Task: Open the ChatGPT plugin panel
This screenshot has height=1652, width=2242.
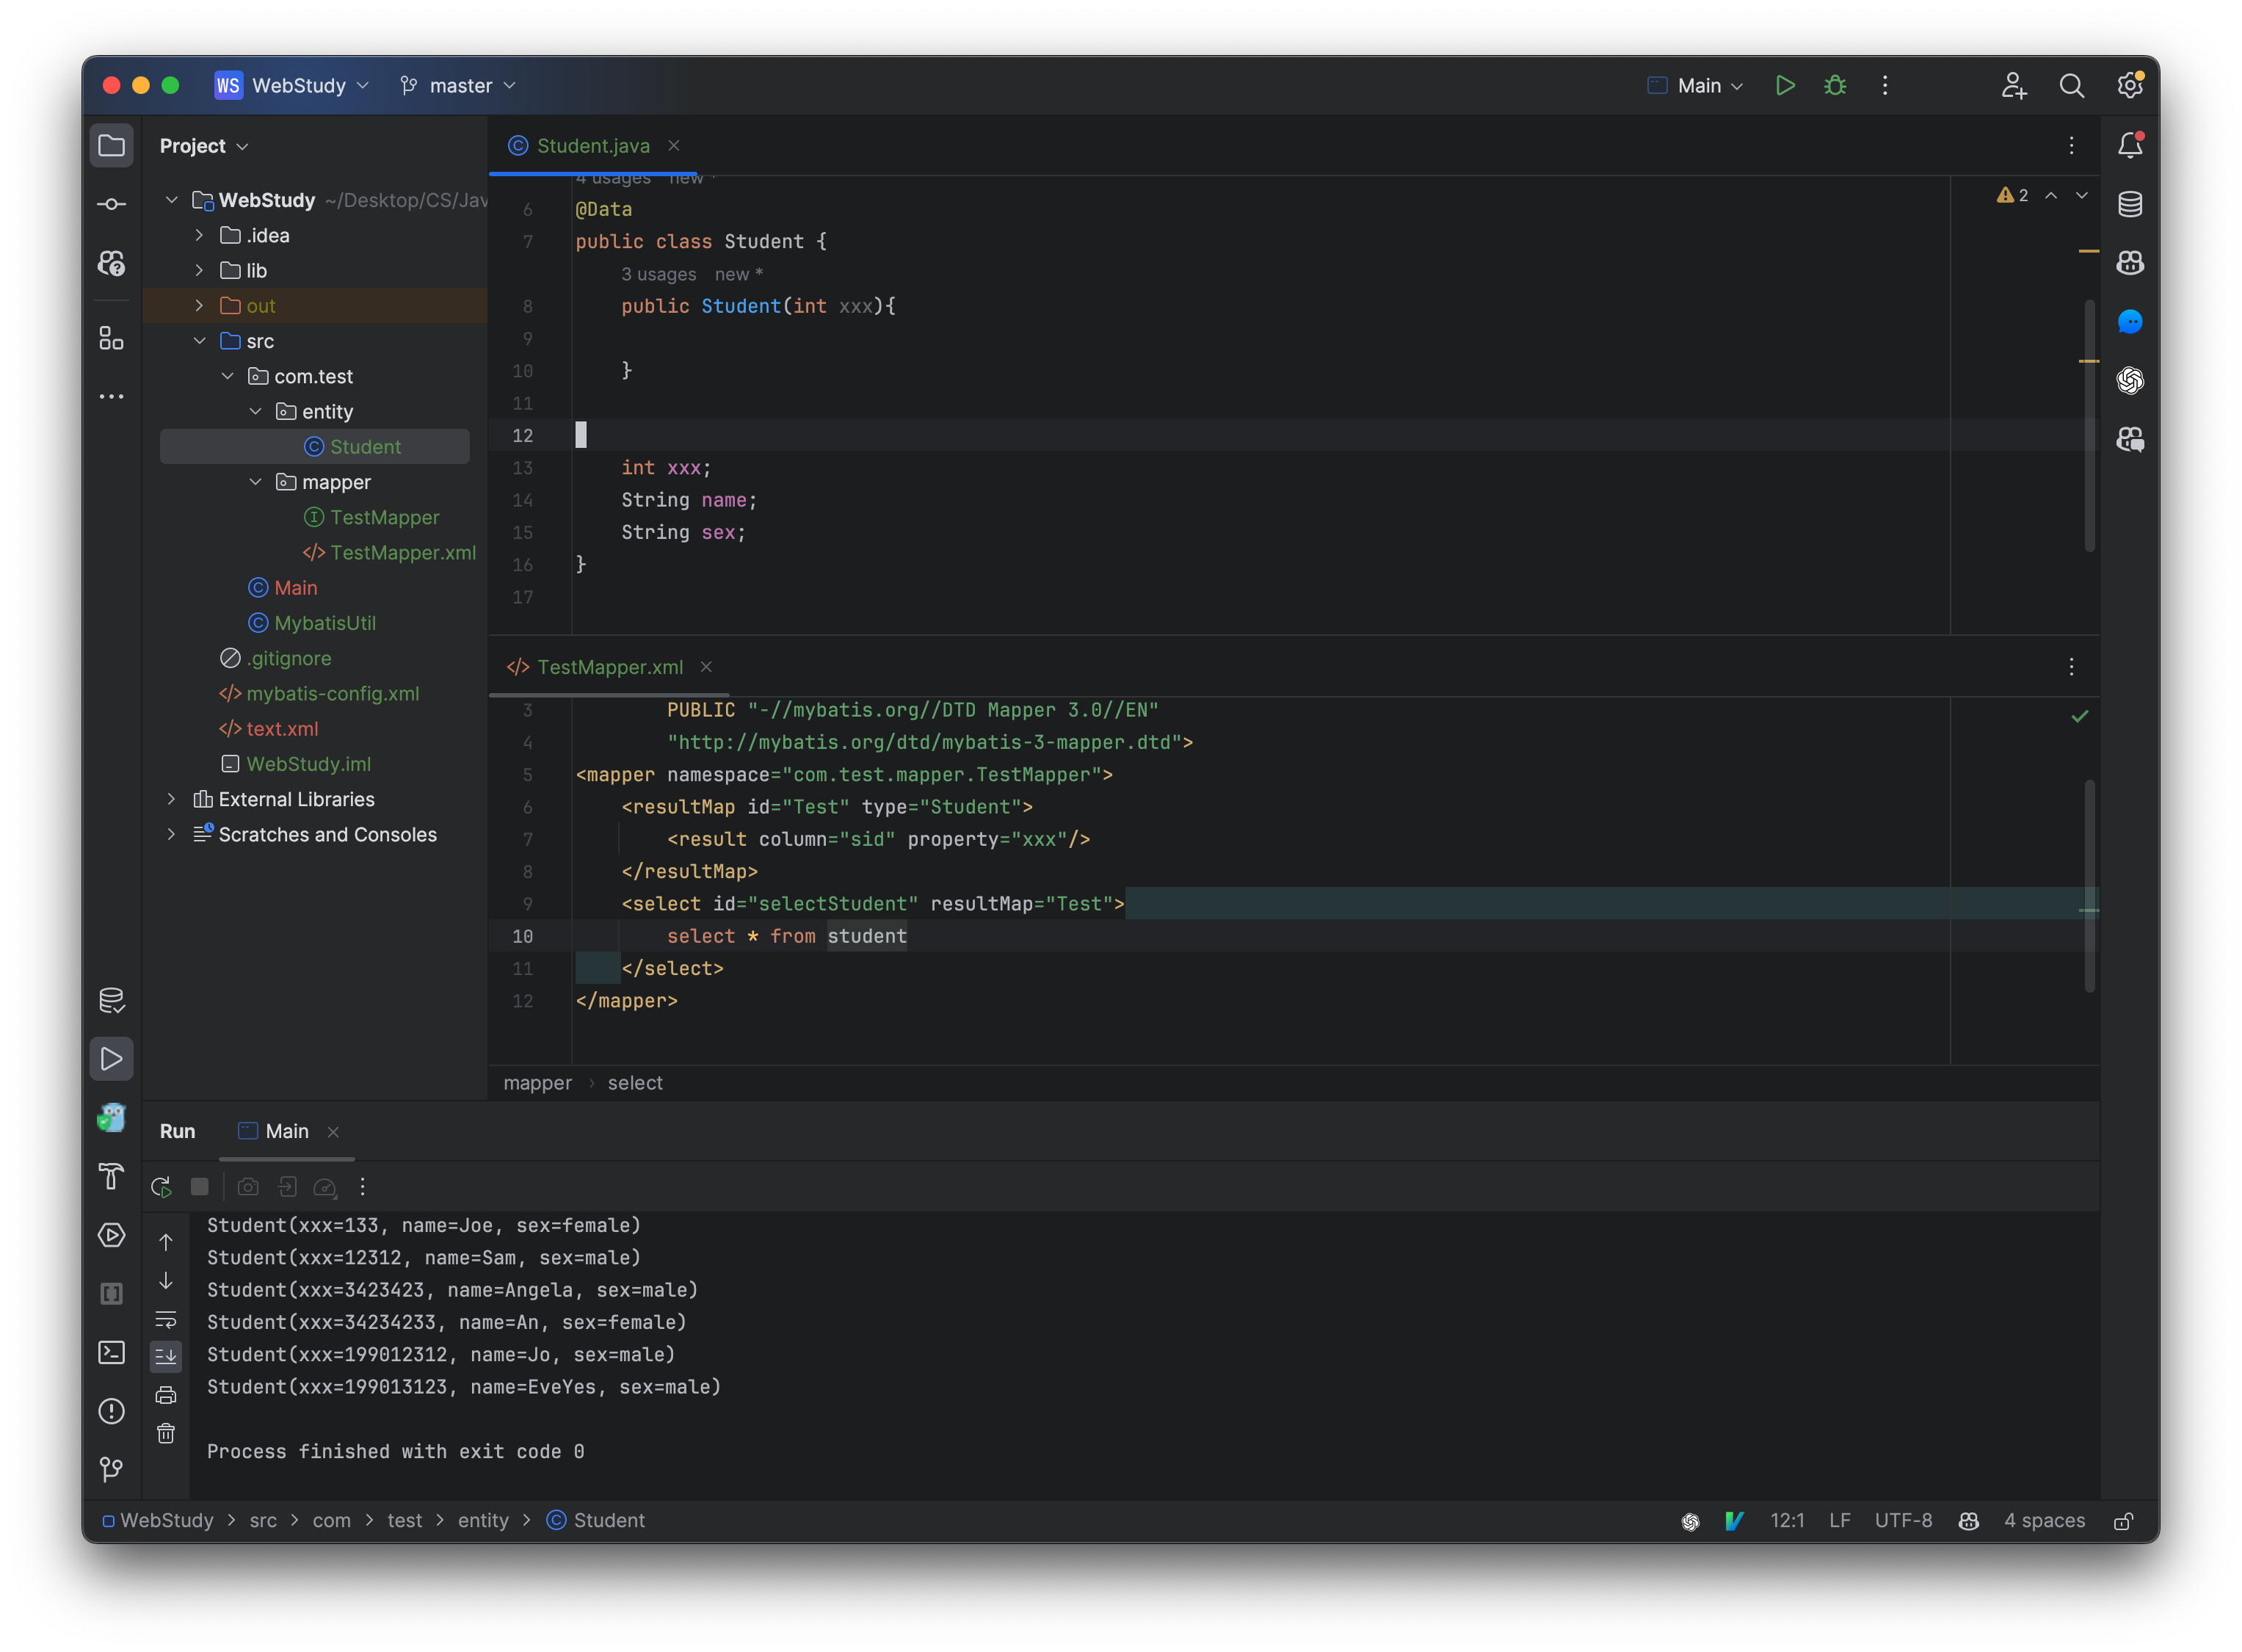Action: pos(2130,380)
